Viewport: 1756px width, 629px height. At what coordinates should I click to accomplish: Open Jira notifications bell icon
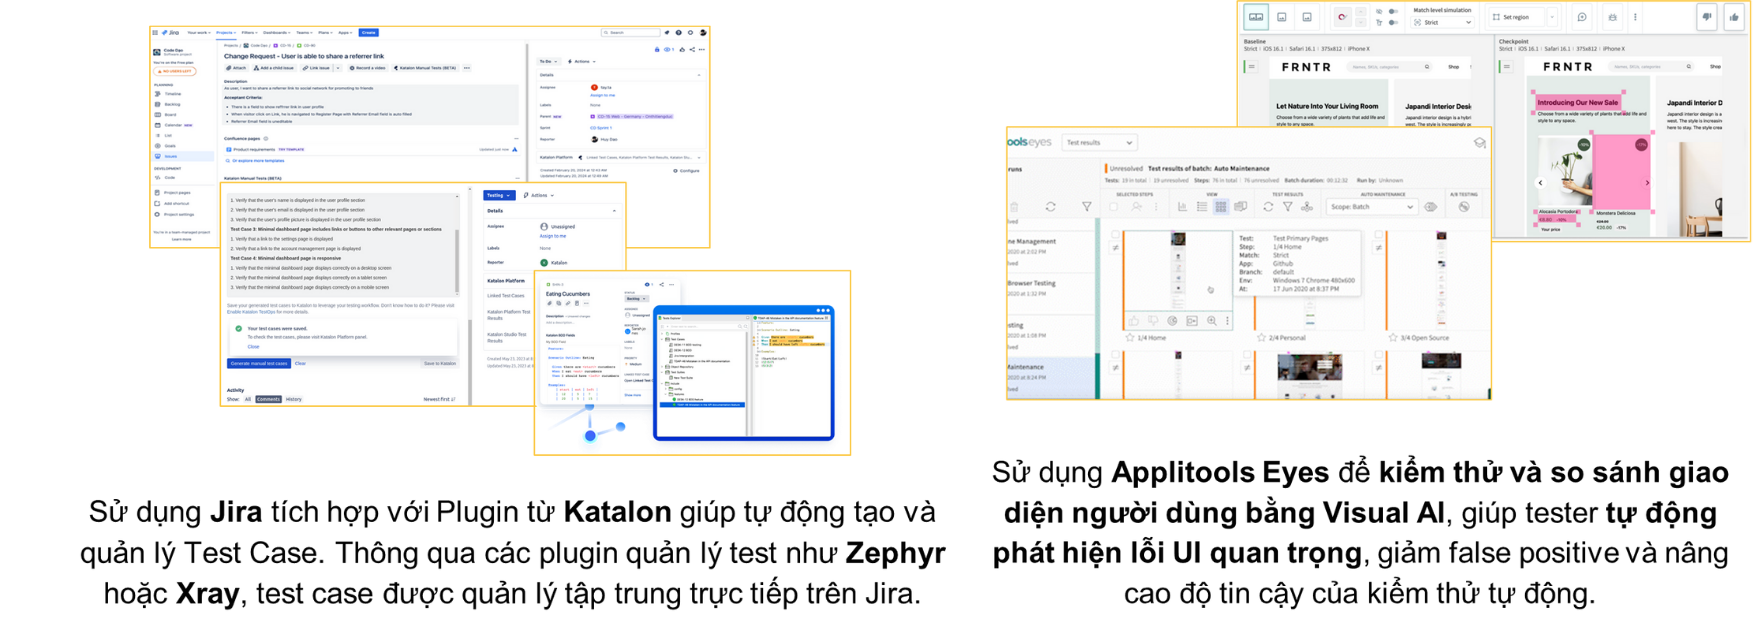(667, 32)
